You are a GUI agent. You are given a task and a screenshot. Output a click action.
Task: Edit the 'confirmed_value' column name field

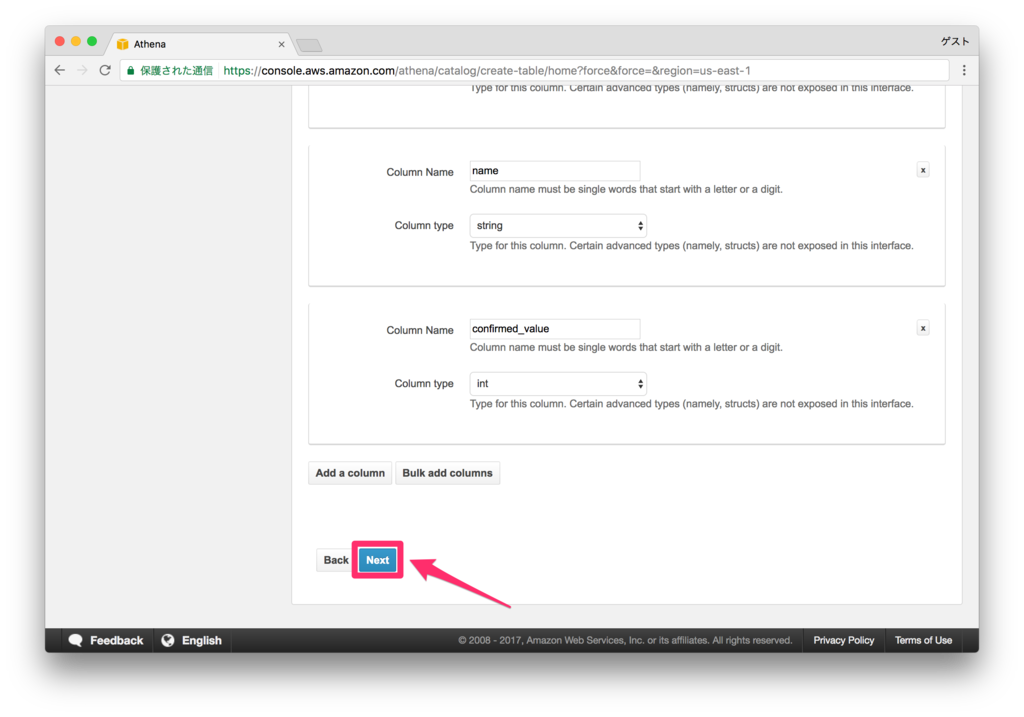pyautogui.click(x=554, y=329)
